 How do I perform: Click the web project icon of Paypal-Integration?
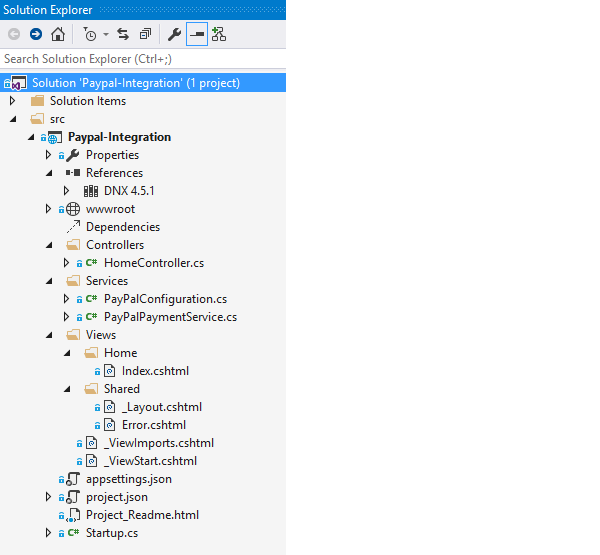pyautogui.click(x=55, y=137)
